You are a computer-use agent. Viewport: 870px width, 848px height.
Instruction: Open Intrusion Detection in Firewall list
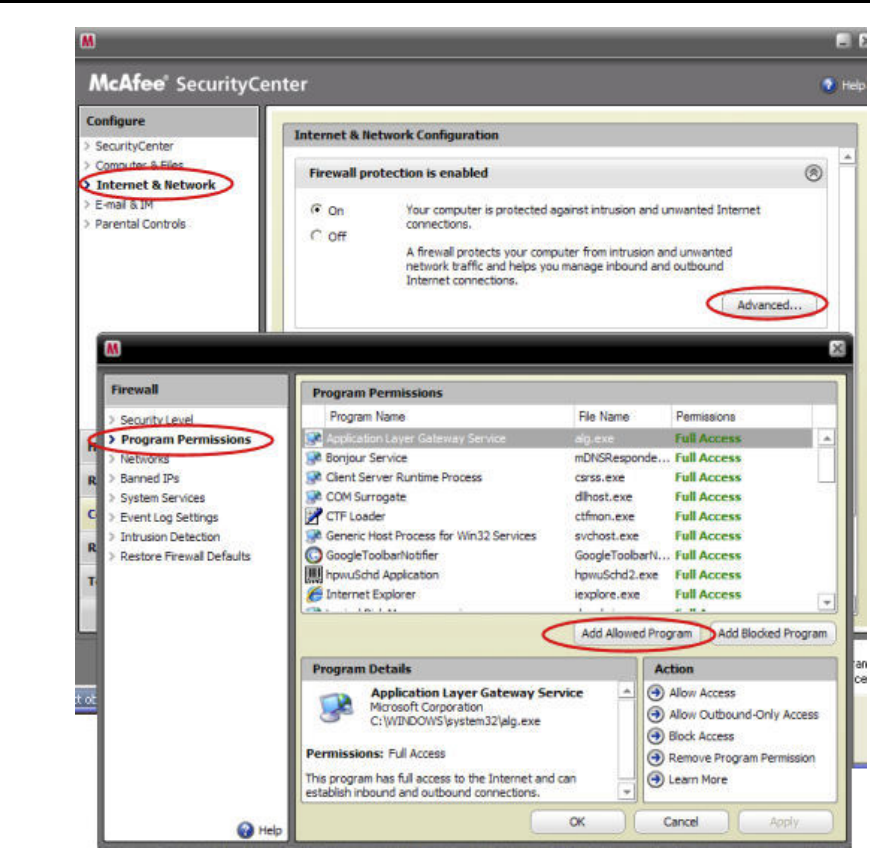(x=170, y=537)
